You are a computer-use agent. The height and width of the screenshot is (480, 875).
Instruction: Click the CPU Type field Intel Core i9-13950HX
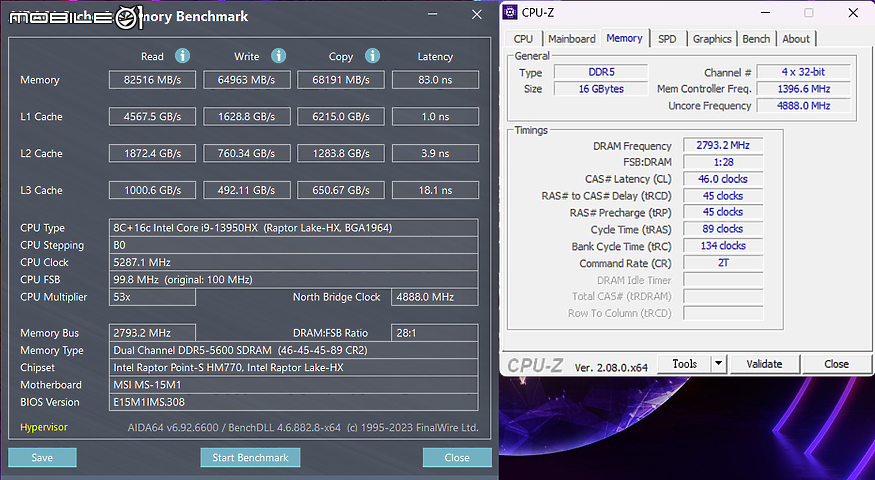pos(294,228)
